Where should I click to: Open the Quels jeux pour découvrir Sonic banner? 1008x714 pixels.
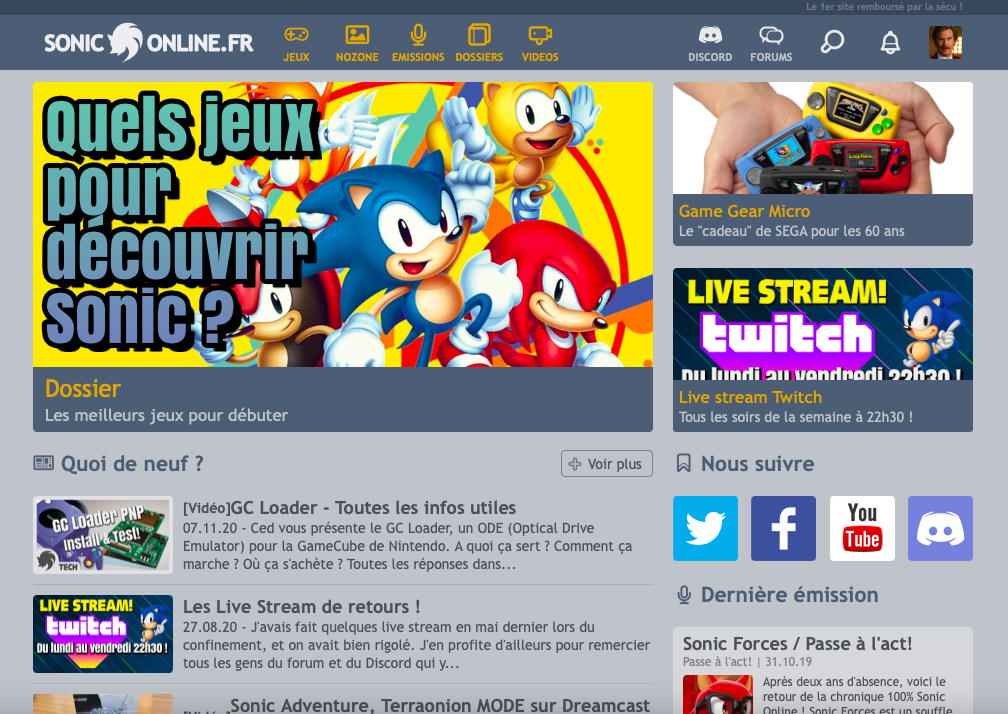pos(343,224)
